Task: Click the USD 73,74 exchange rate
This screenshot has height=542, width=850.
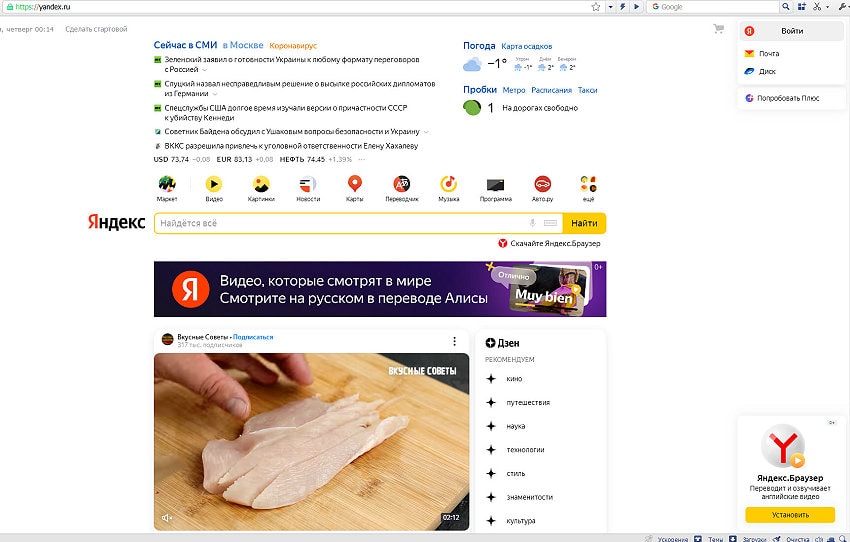Action: tap(171, 159)
